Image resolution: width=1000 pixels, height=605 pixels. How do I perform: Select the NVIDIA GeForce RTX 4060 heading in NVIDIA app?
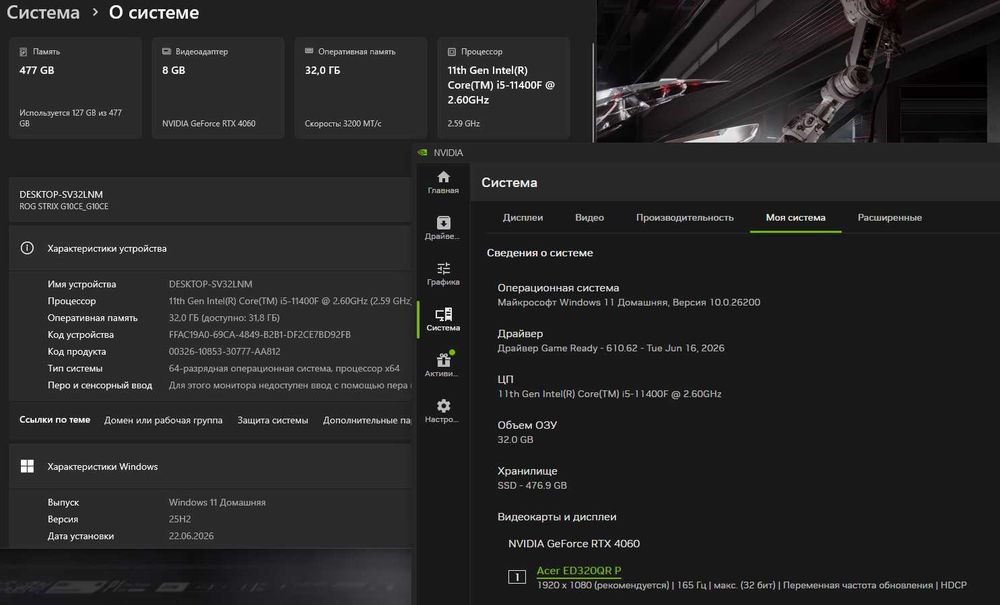pyautogui.click(x=574, y=543)
